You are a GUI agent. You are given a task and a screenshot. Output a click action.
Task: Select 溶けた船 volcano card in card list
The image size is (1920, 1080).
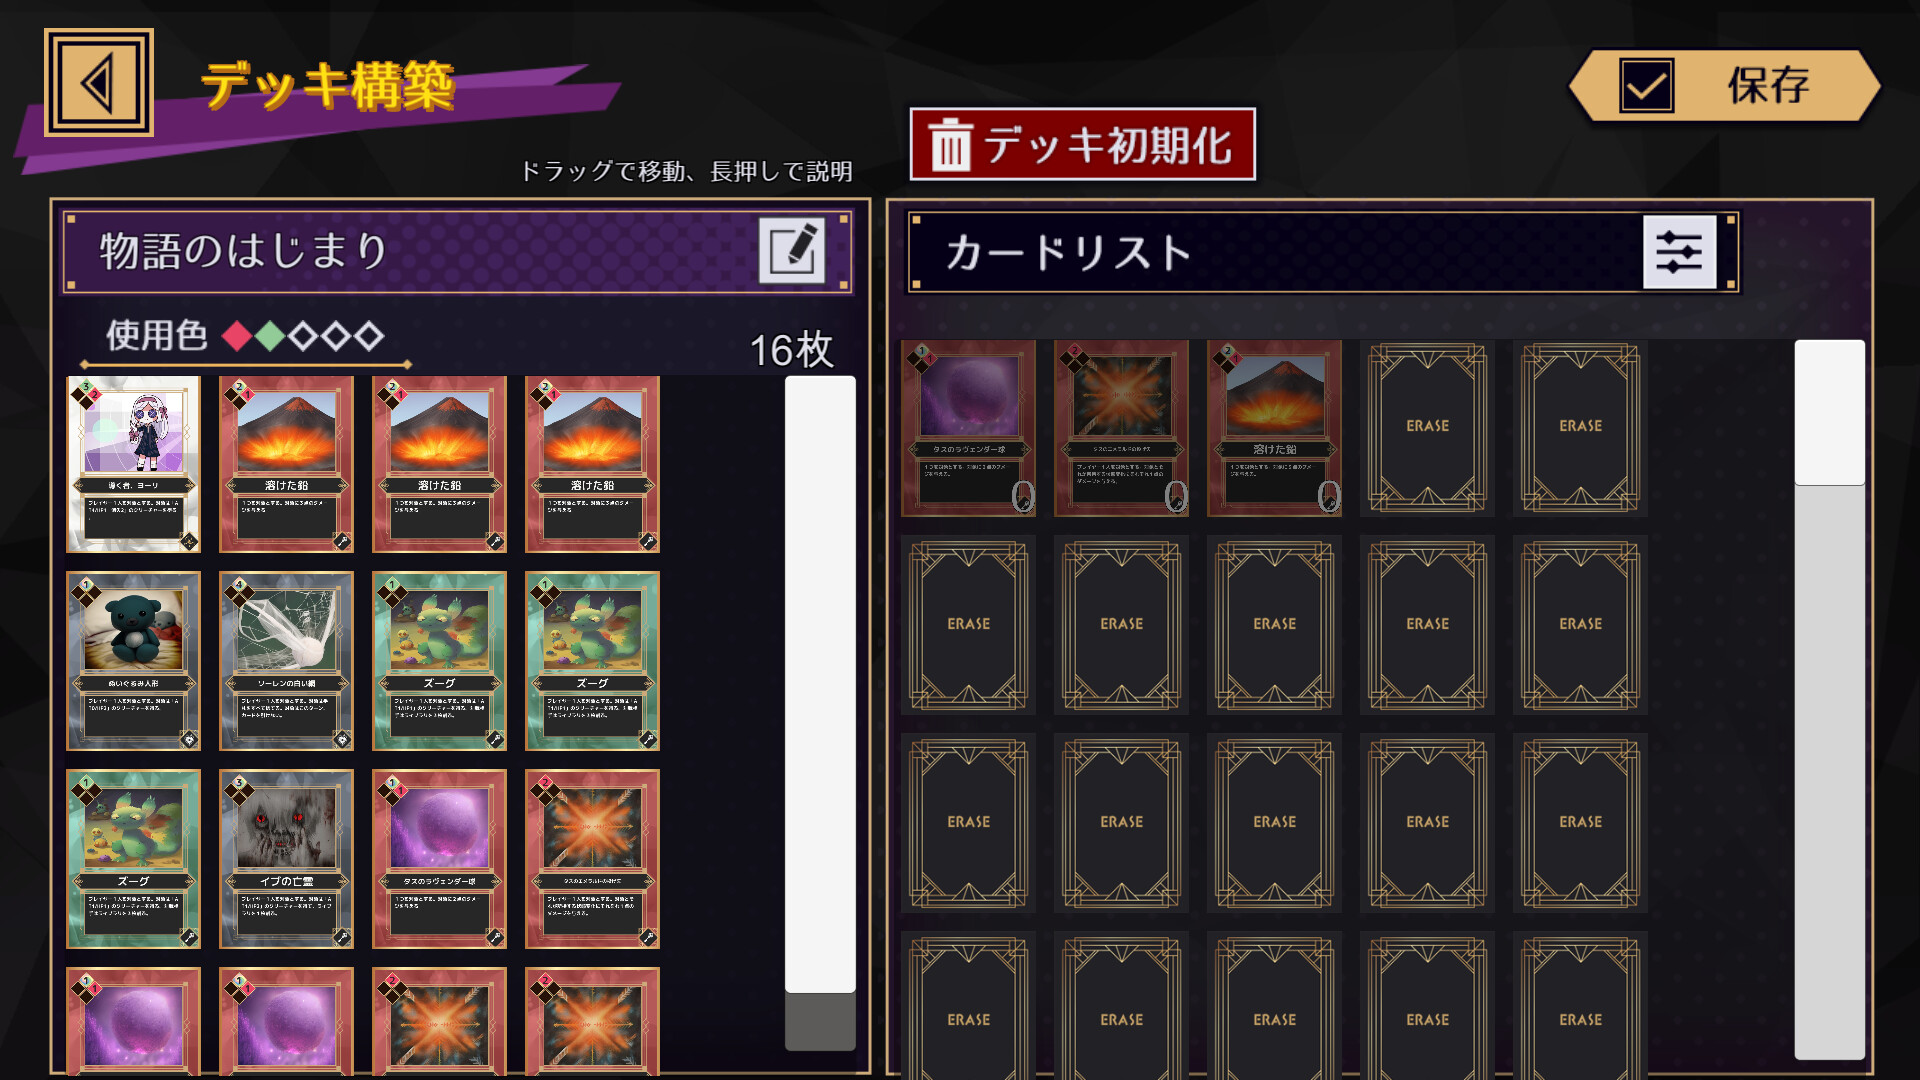pos(1274,428)
